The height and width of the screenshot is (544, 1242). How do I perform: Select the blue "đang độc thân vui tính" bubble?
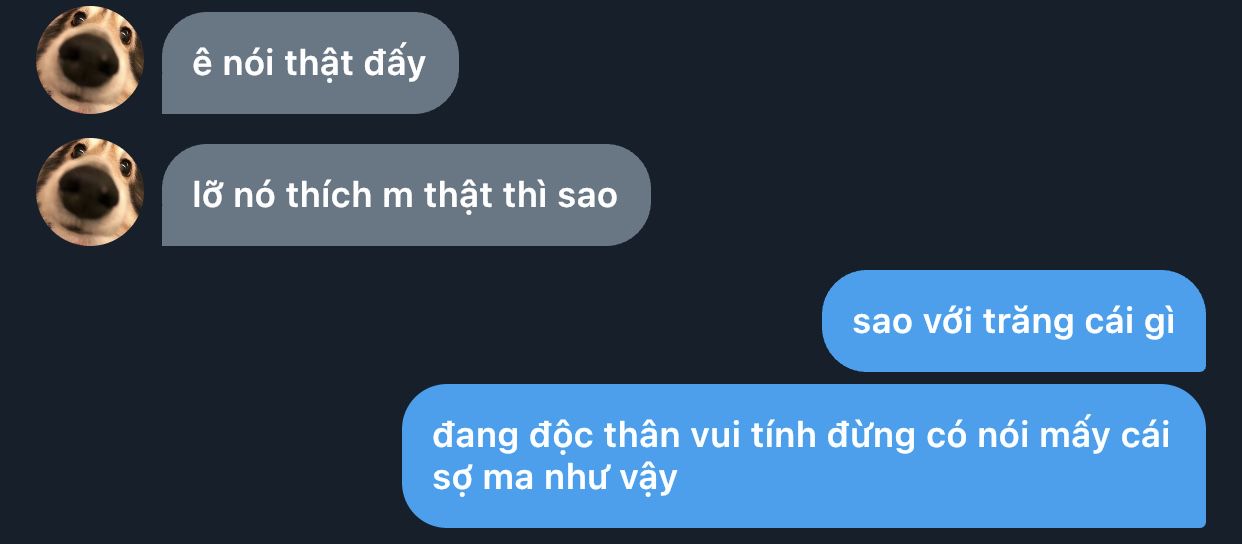(x=804, y=456)
